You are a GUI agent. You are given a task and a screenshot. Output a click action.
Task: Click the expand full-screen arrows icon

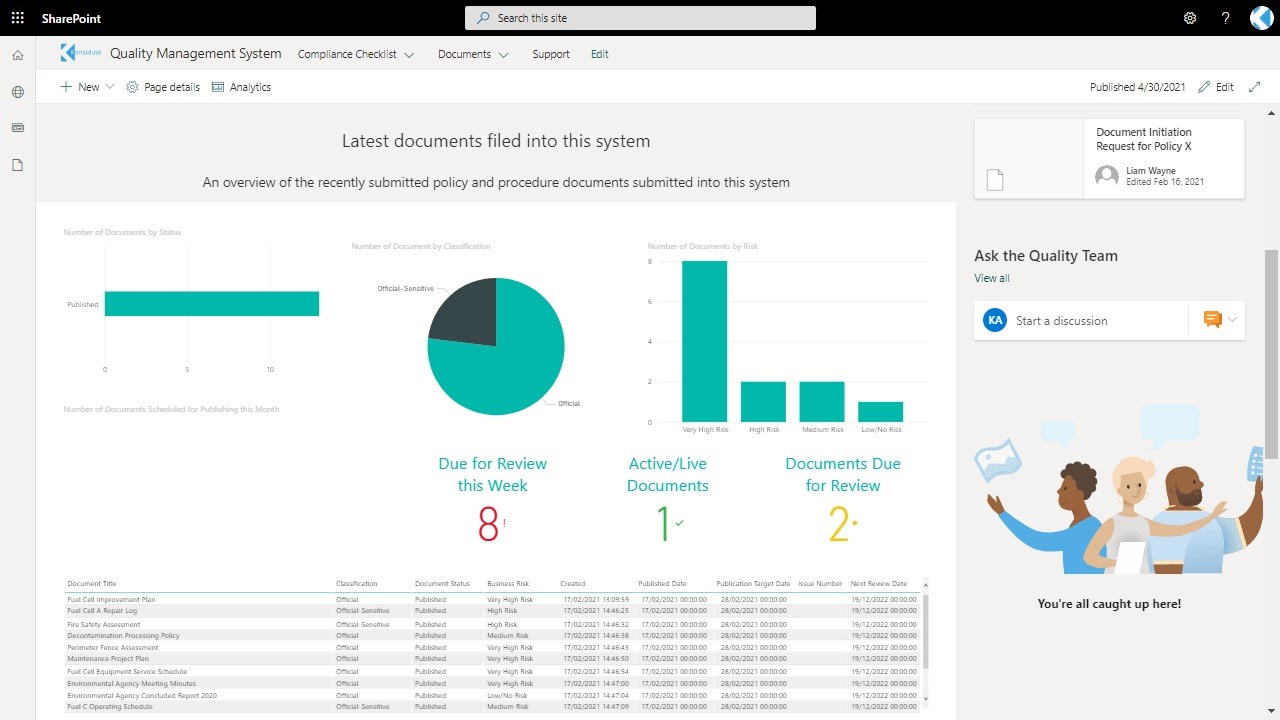point(1255,87)
